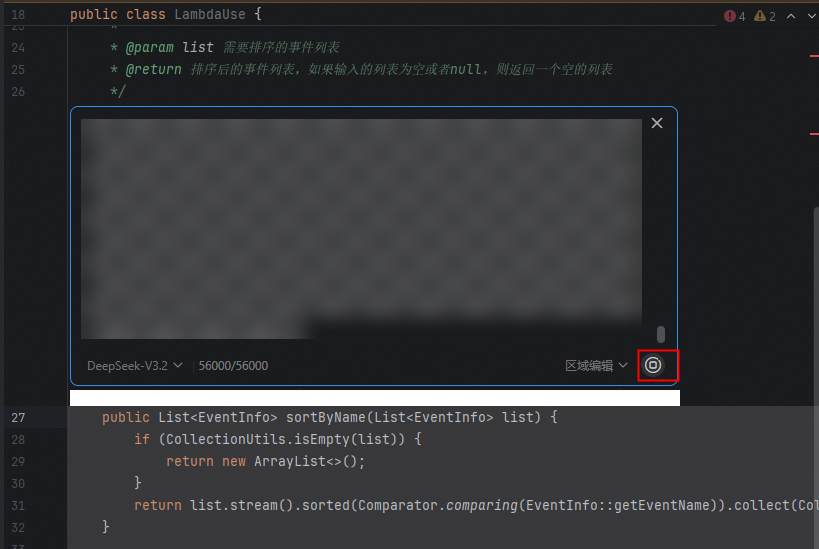This screenshot has height=549, width=819.
Task: Click the 56000/56000 token counter
Action: (x=233, y=366)
